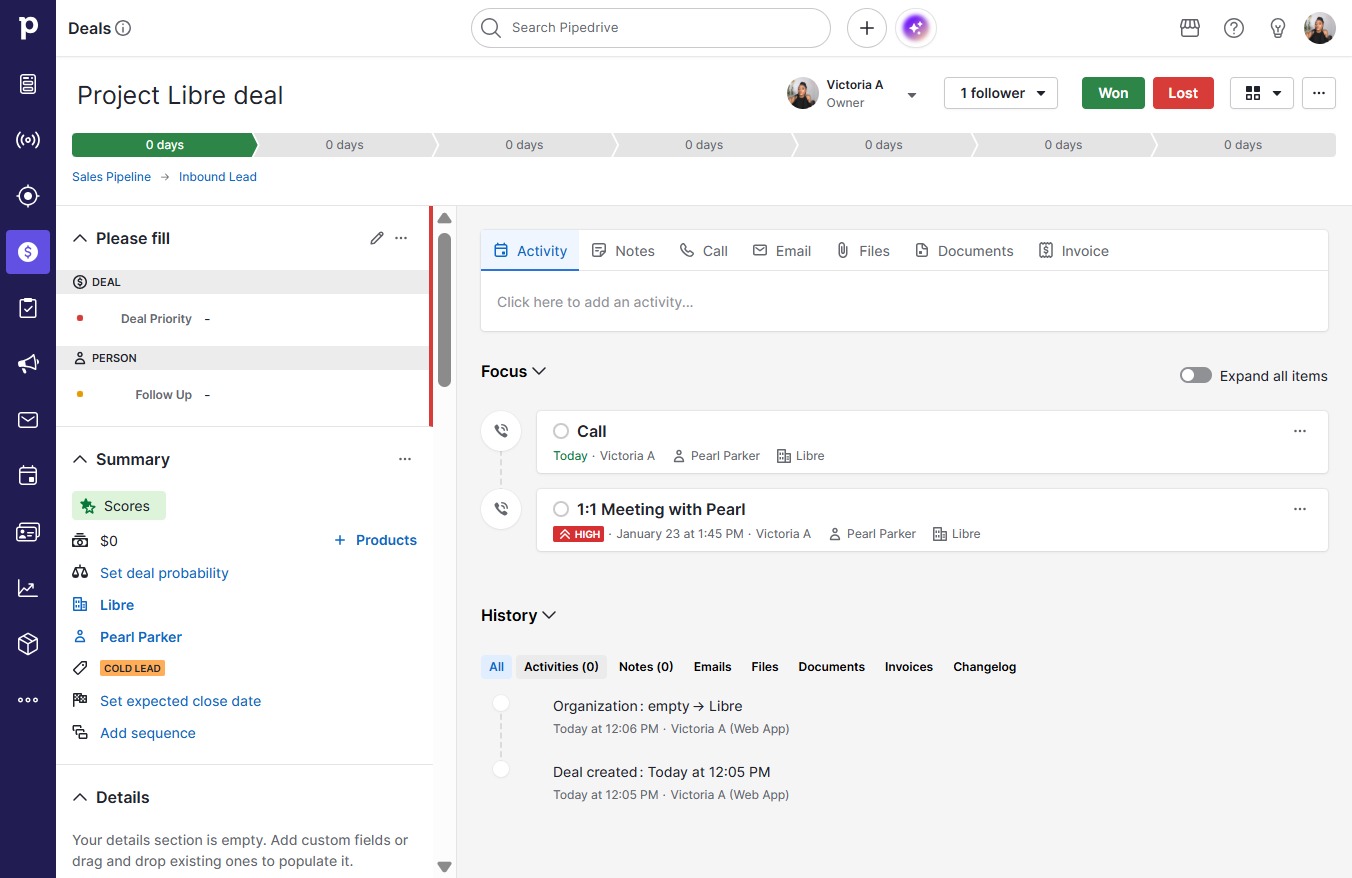
Task: Toggle Expand all items switch
Action: 1196,376
